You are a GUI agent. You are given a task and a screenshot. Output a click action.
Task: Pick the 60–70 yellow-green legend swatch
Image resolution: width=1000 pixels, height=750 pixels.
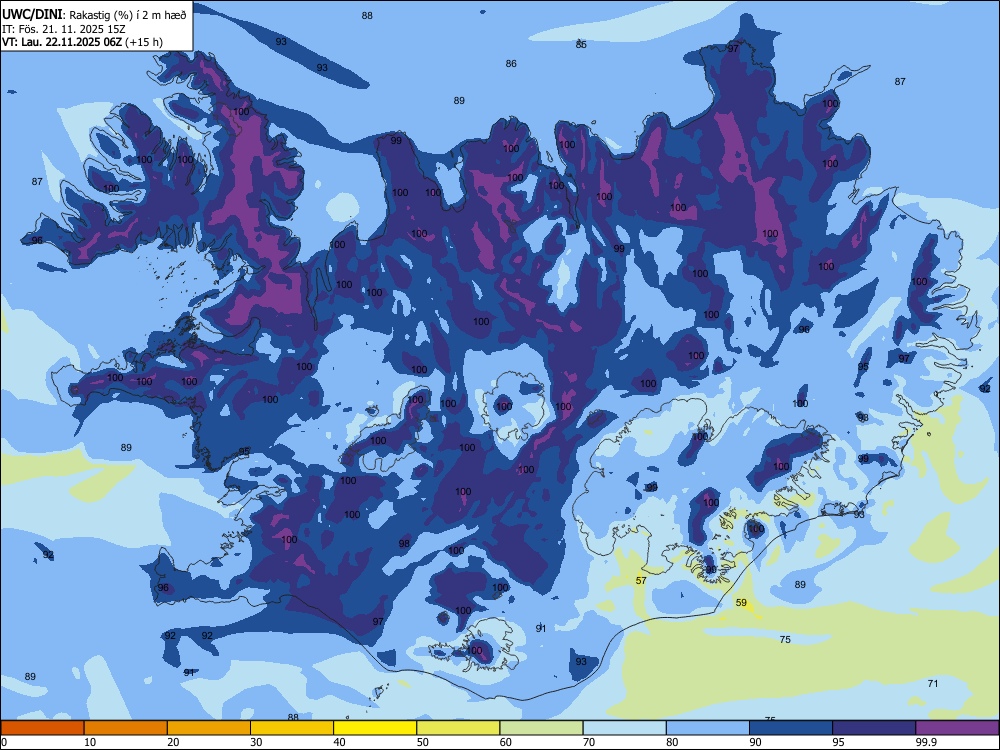click(x=541, y=727)
